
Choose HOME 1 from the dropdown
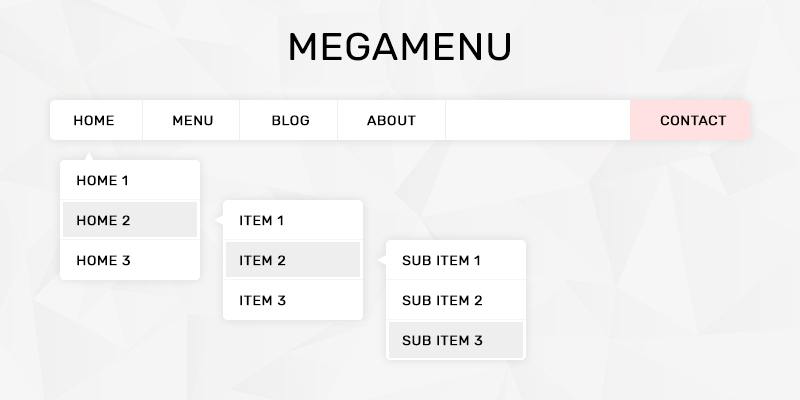[x=130, y=181]
